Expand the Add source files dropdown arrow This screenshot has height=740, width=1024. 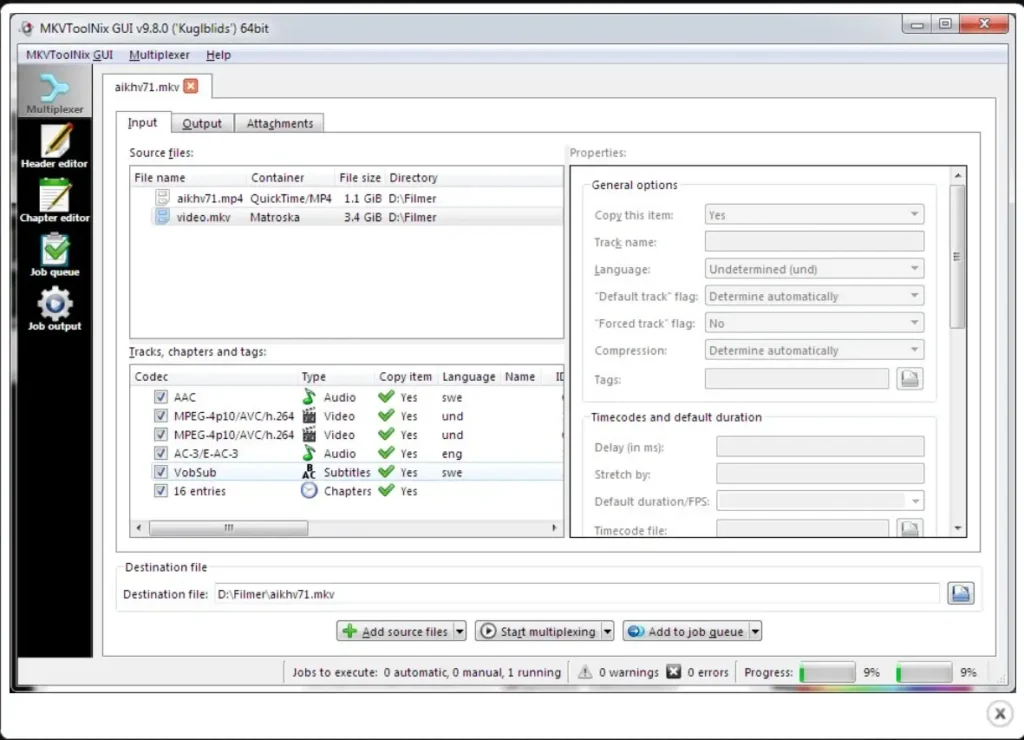pos(458,631)
